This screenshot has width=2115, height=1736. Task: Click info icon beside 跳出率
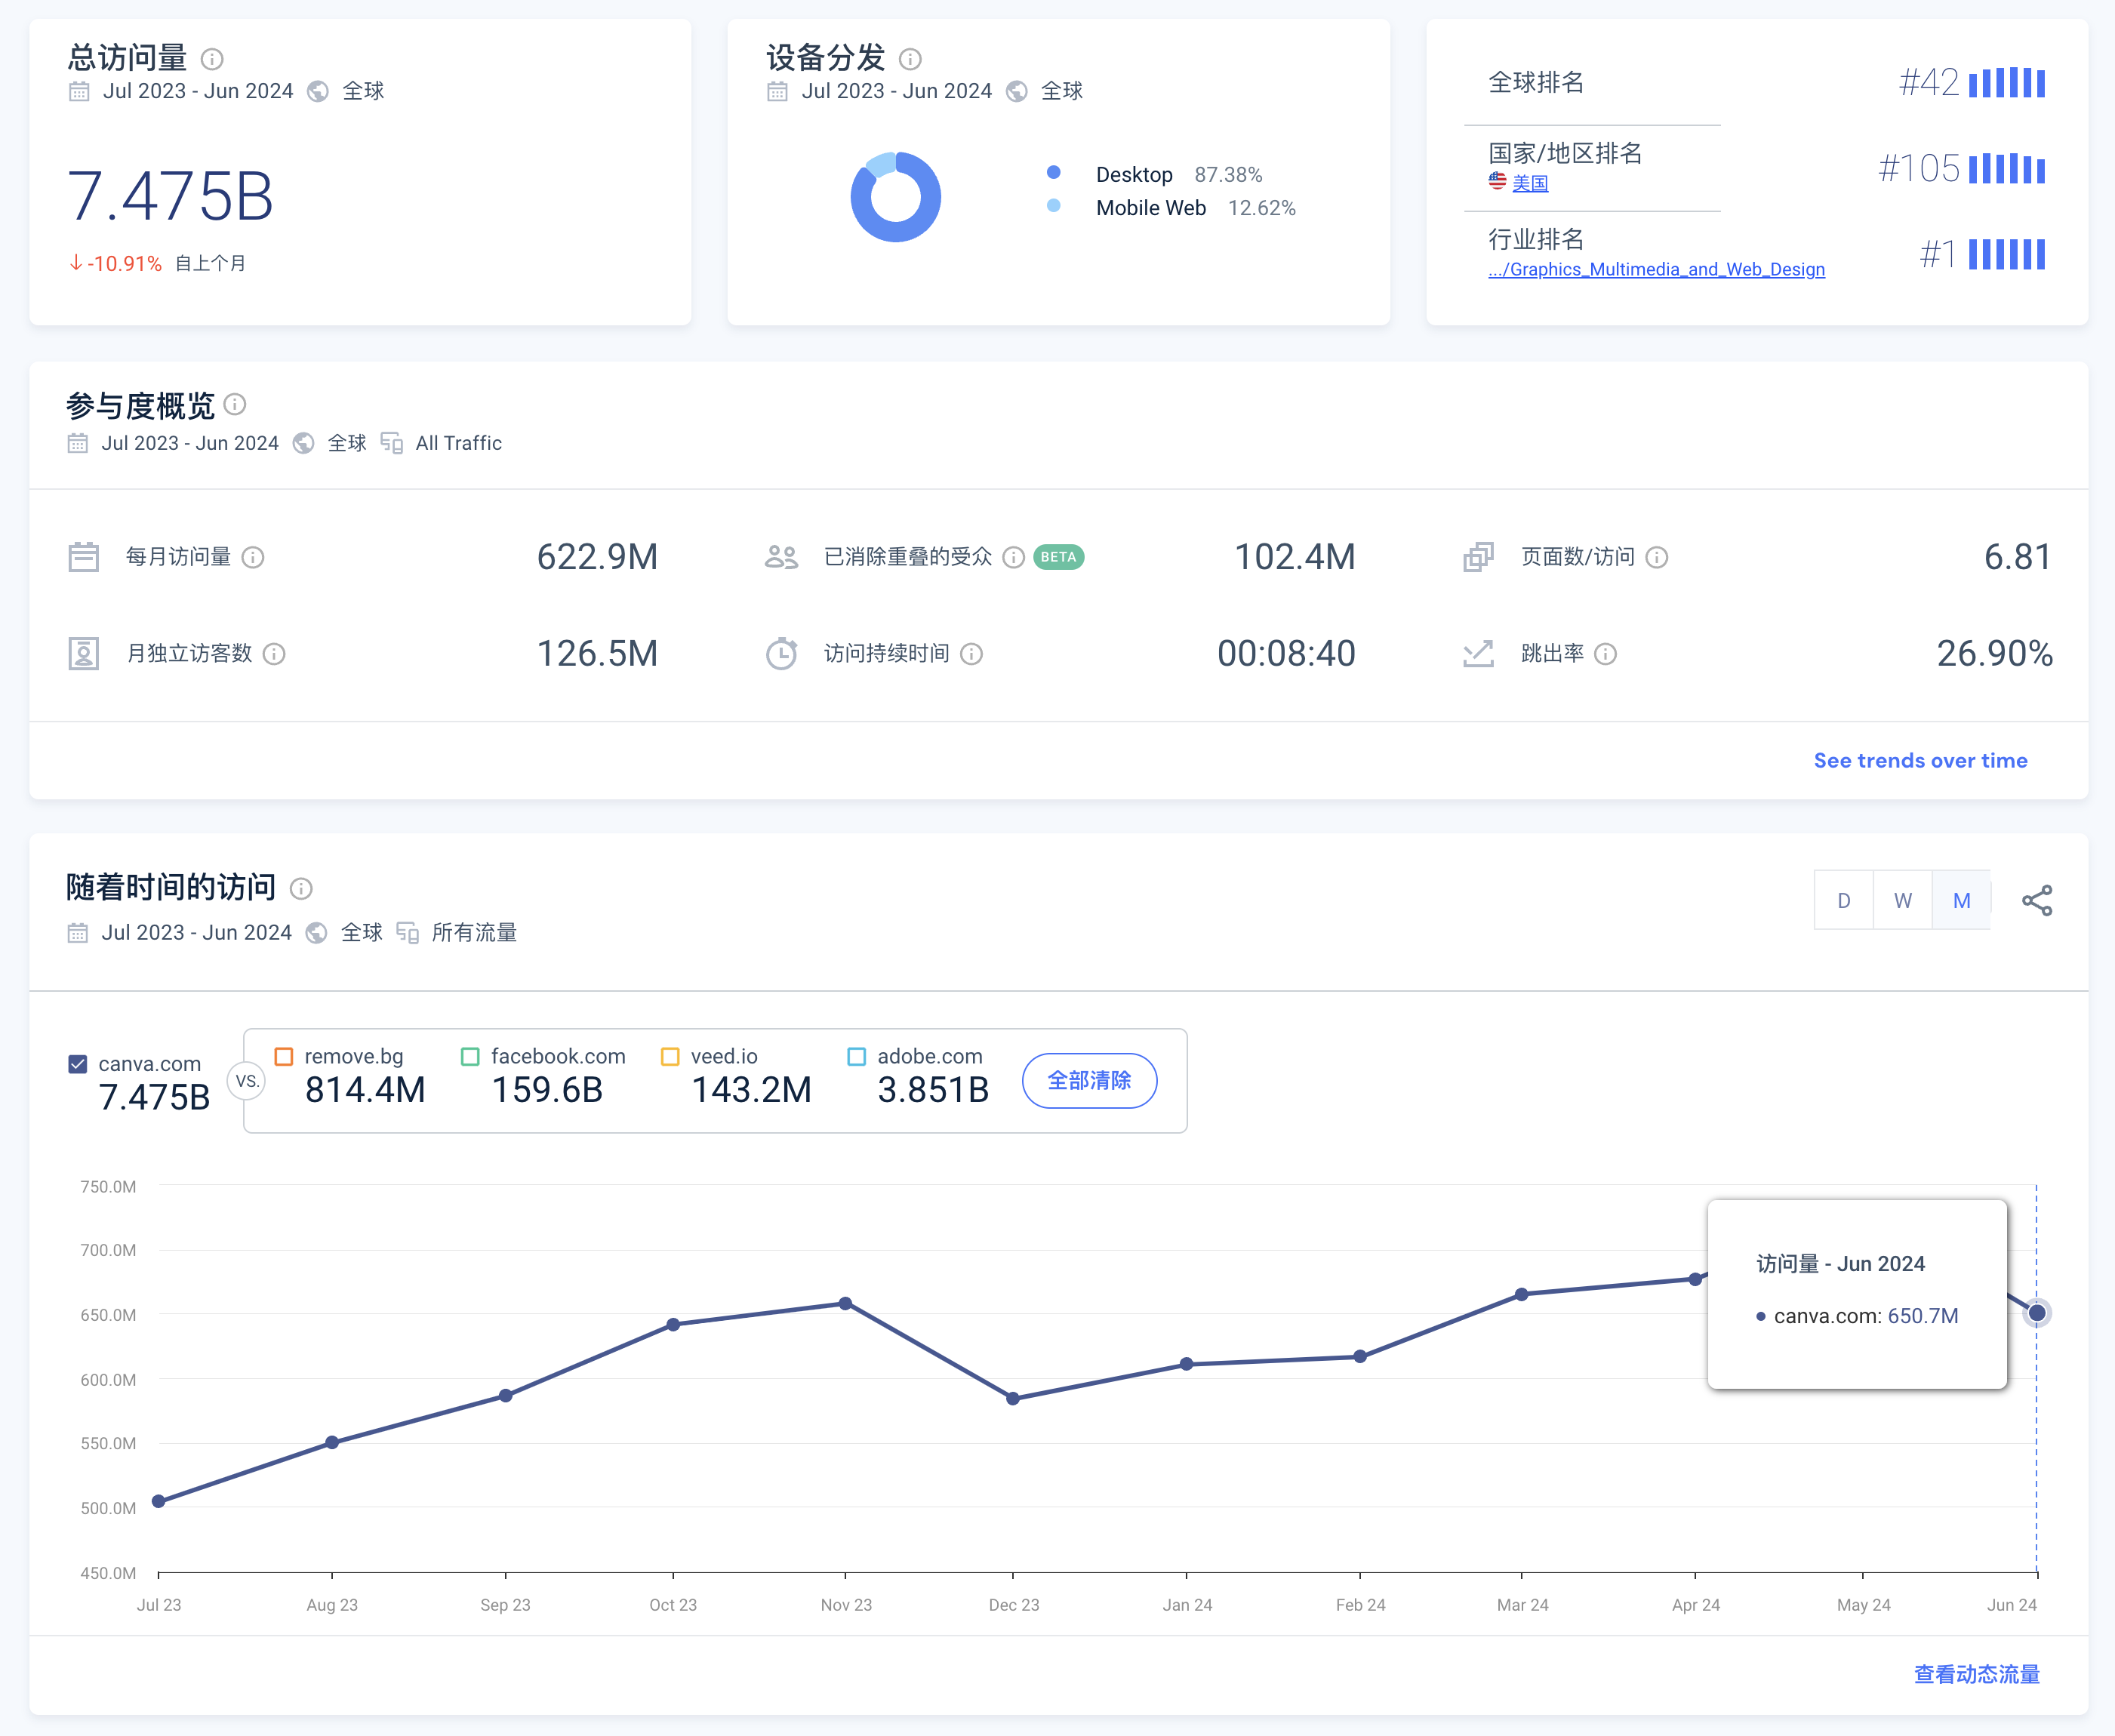click(1605, 654)
